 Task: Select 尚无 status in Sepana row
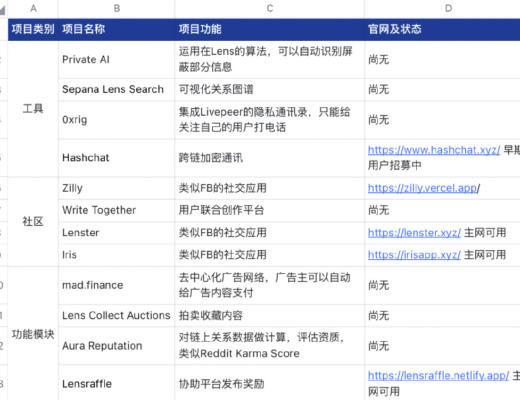click(442, 90)
